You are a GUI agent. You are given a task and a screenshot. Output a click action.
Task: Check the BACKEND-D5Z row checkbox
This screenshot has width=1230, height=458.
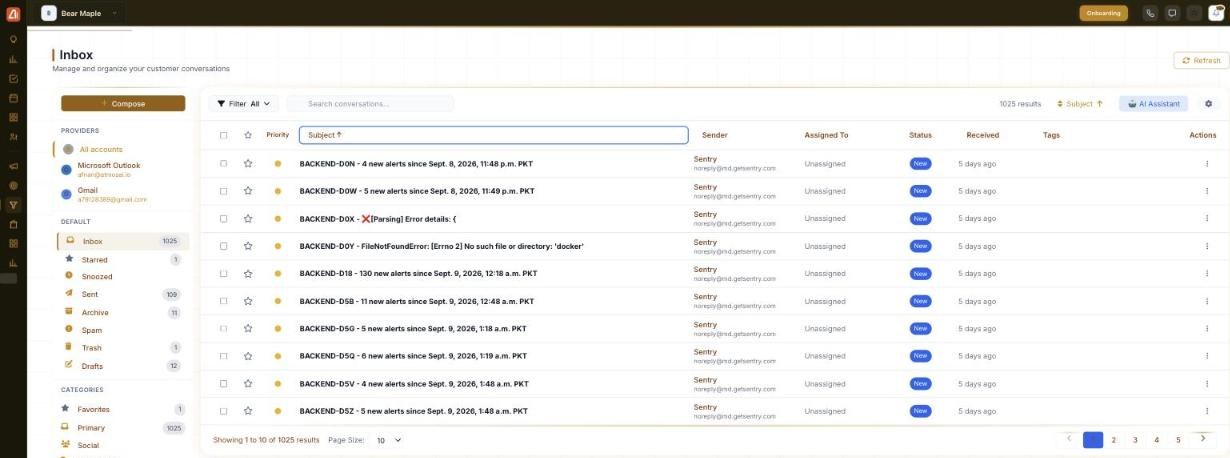223,411
